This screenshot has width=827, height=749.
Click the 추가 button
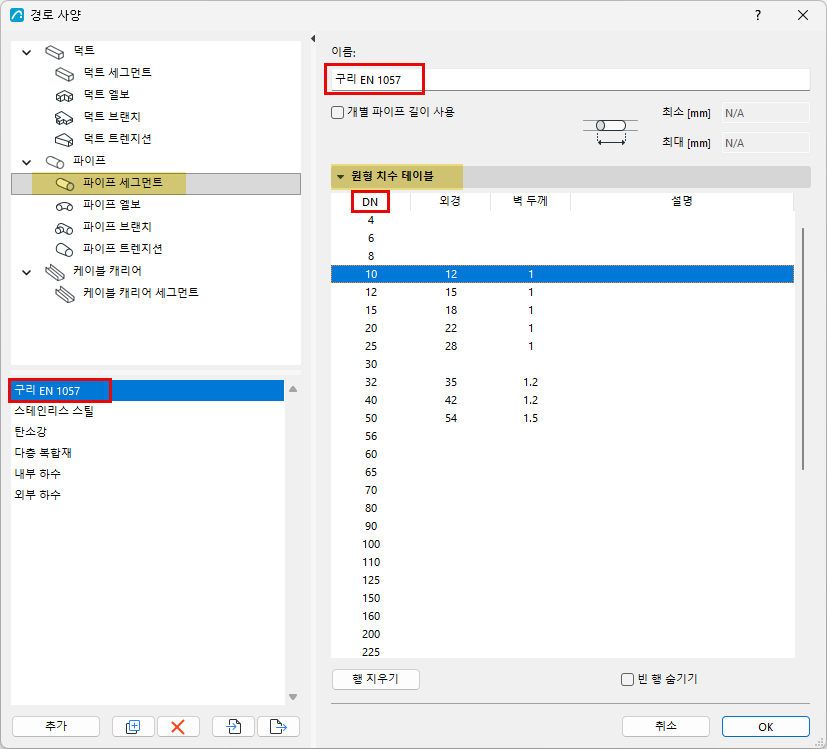56,726
